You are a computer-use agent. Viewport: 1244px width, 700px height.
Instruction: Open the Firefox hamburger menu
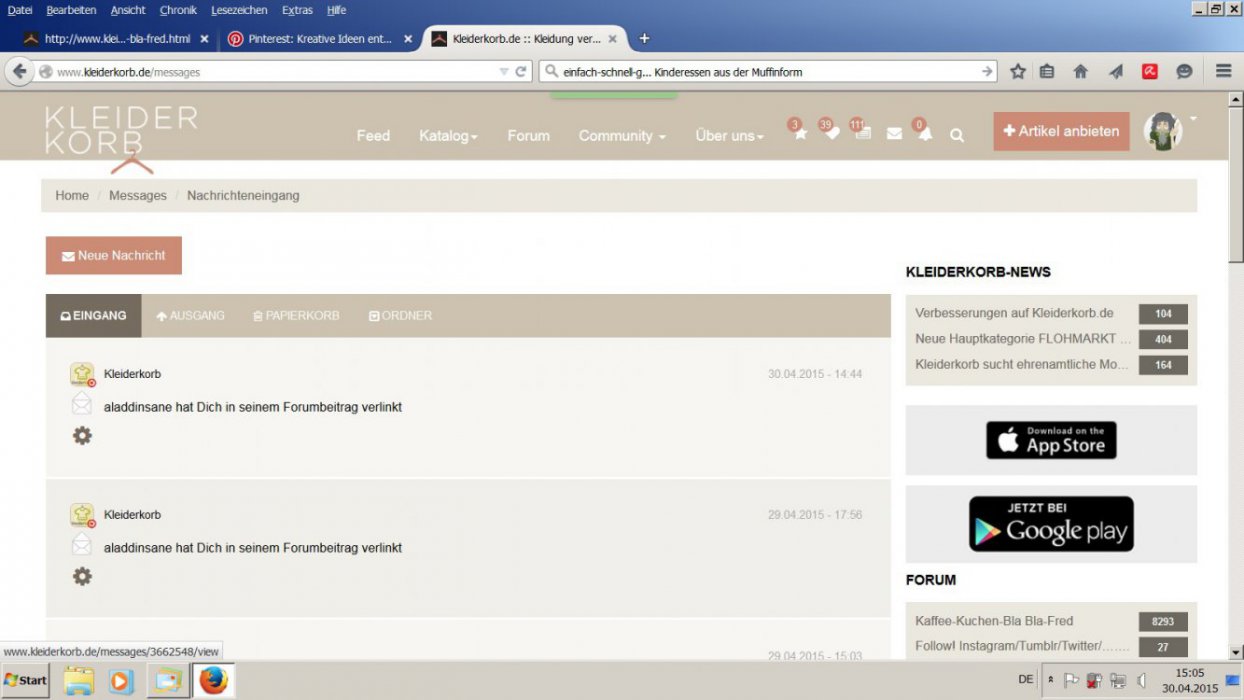pos(1223,71)
